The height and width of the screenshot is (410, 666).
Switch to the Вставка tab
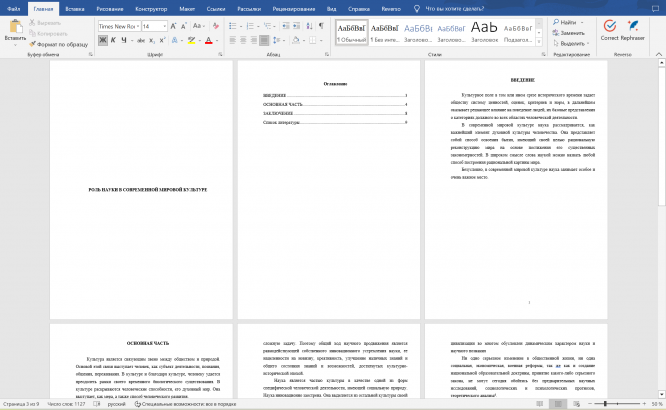(75, 8)
